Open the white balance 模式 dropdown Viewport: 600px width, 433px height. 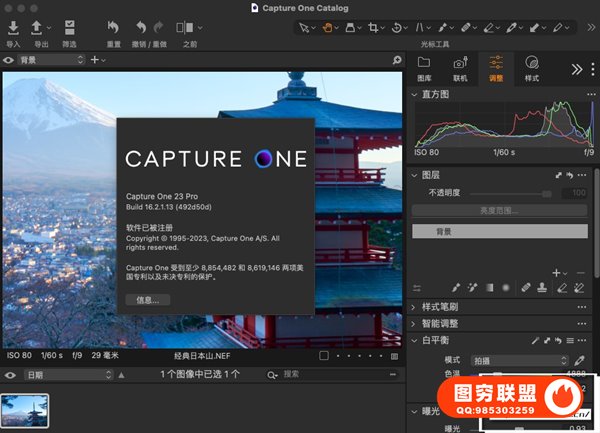point(520,360)
